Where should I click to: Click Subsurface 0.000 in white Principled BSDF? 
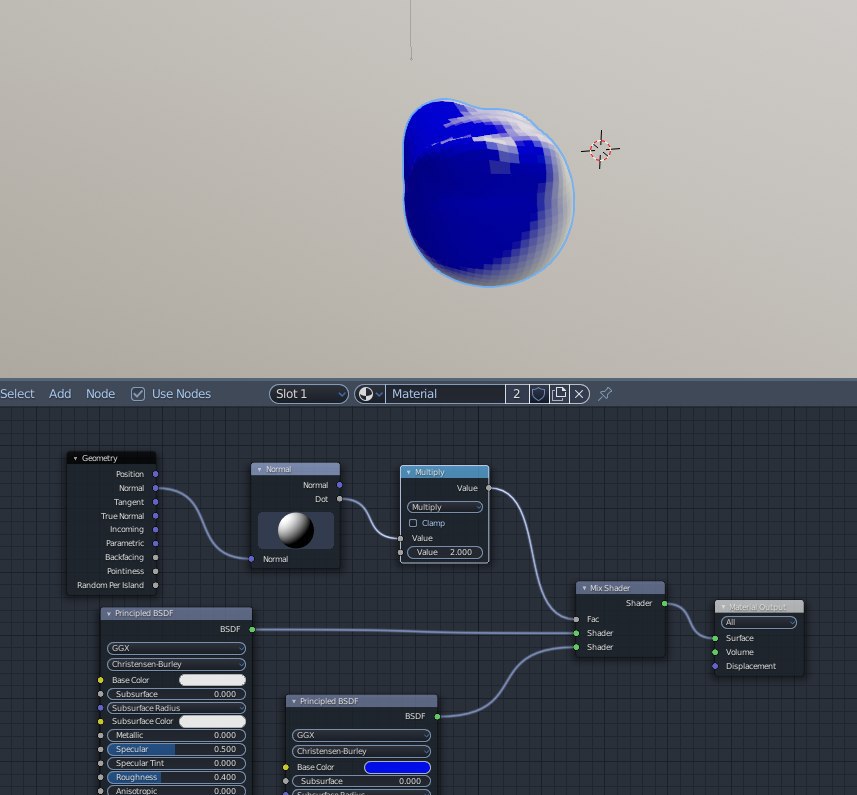pyautogui.click(x=176, y=694)
